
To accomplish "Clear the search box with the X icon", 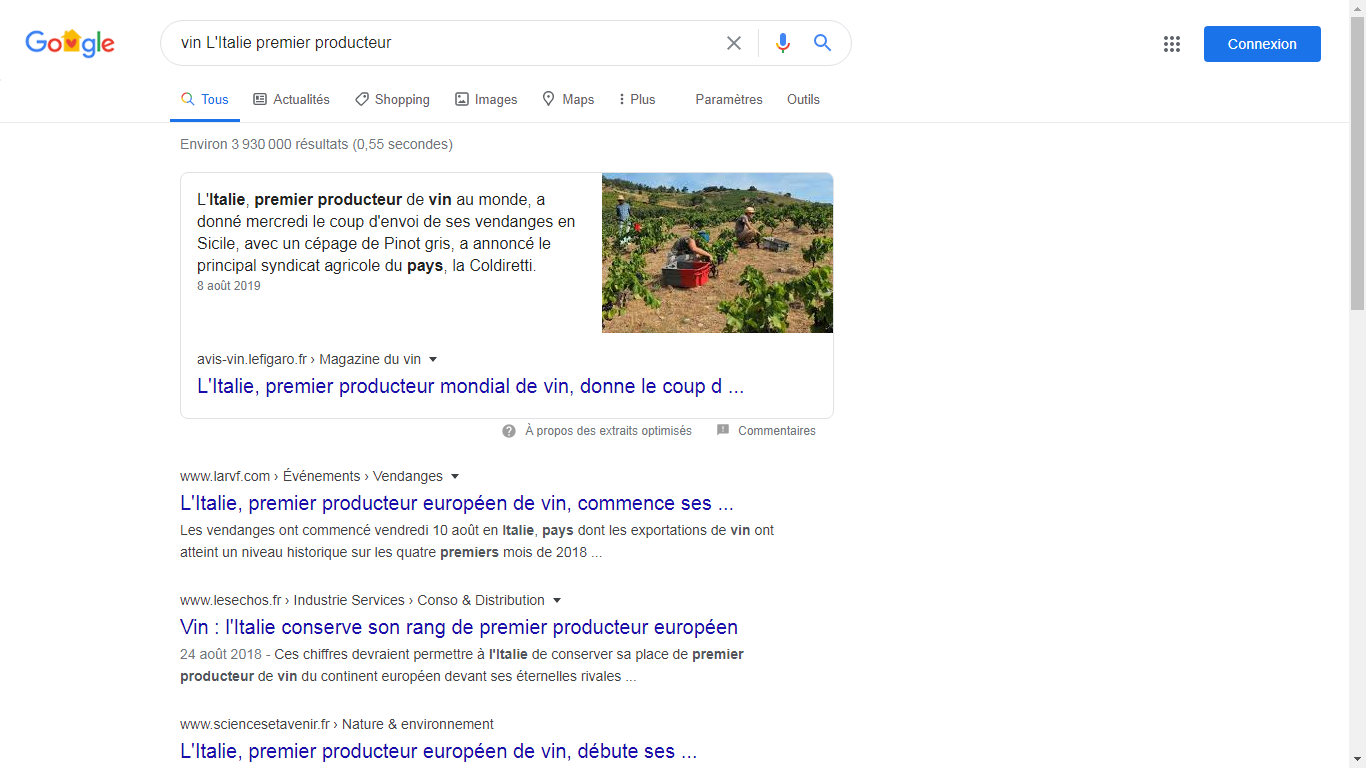I will [734, 43].
